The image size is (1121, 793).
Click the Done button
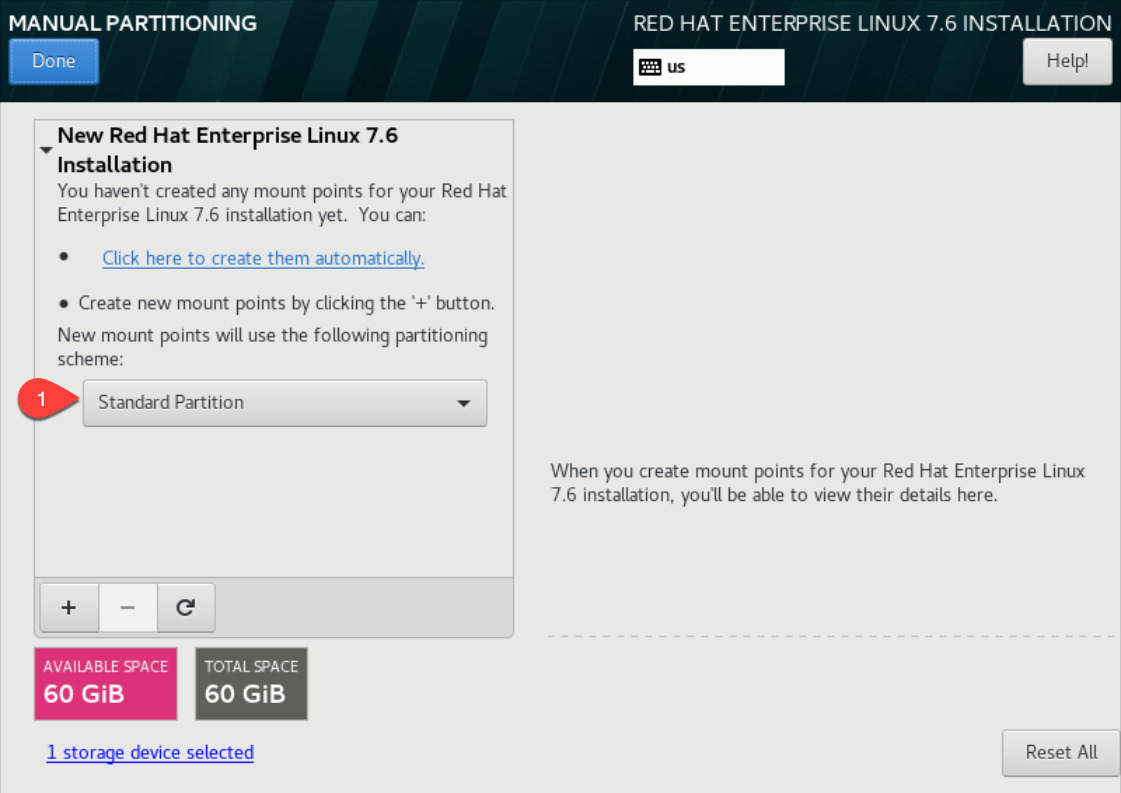pyautogui.click(x=54, y=61)
